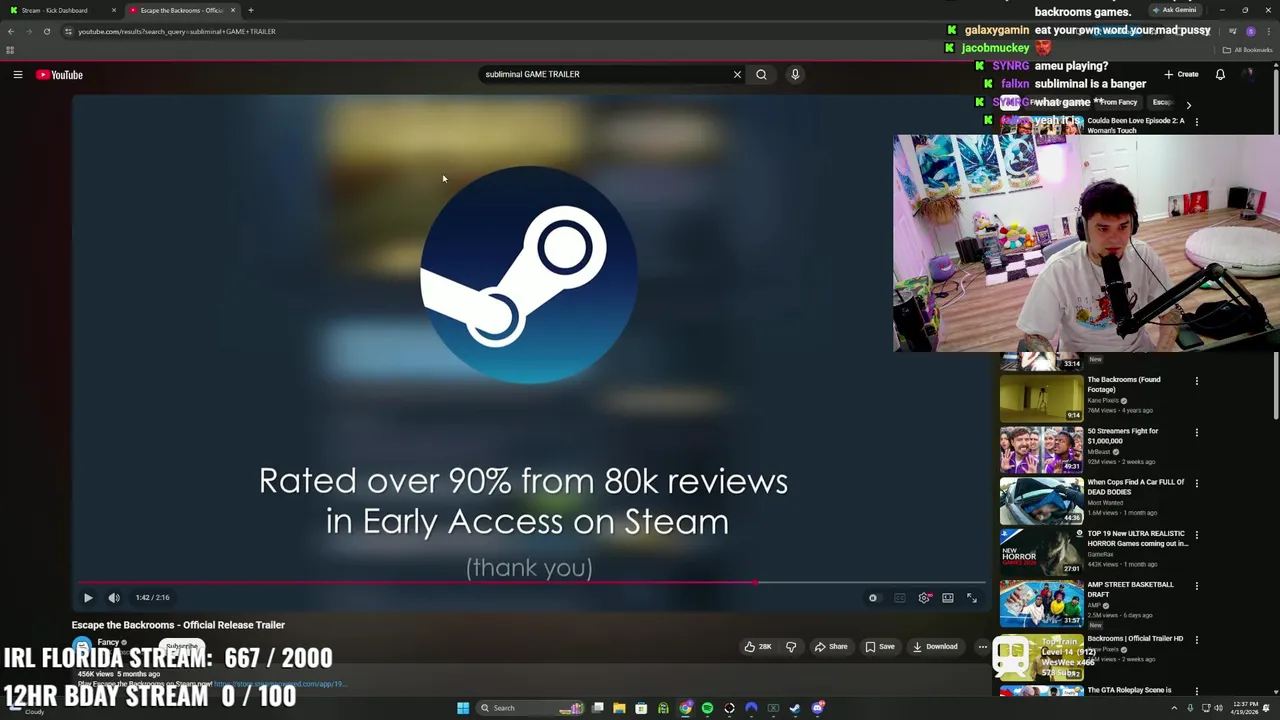This screenshot has height=720, width=1280.
Task: Open Steam from the taskbar
Action: (x=795, y=708)
